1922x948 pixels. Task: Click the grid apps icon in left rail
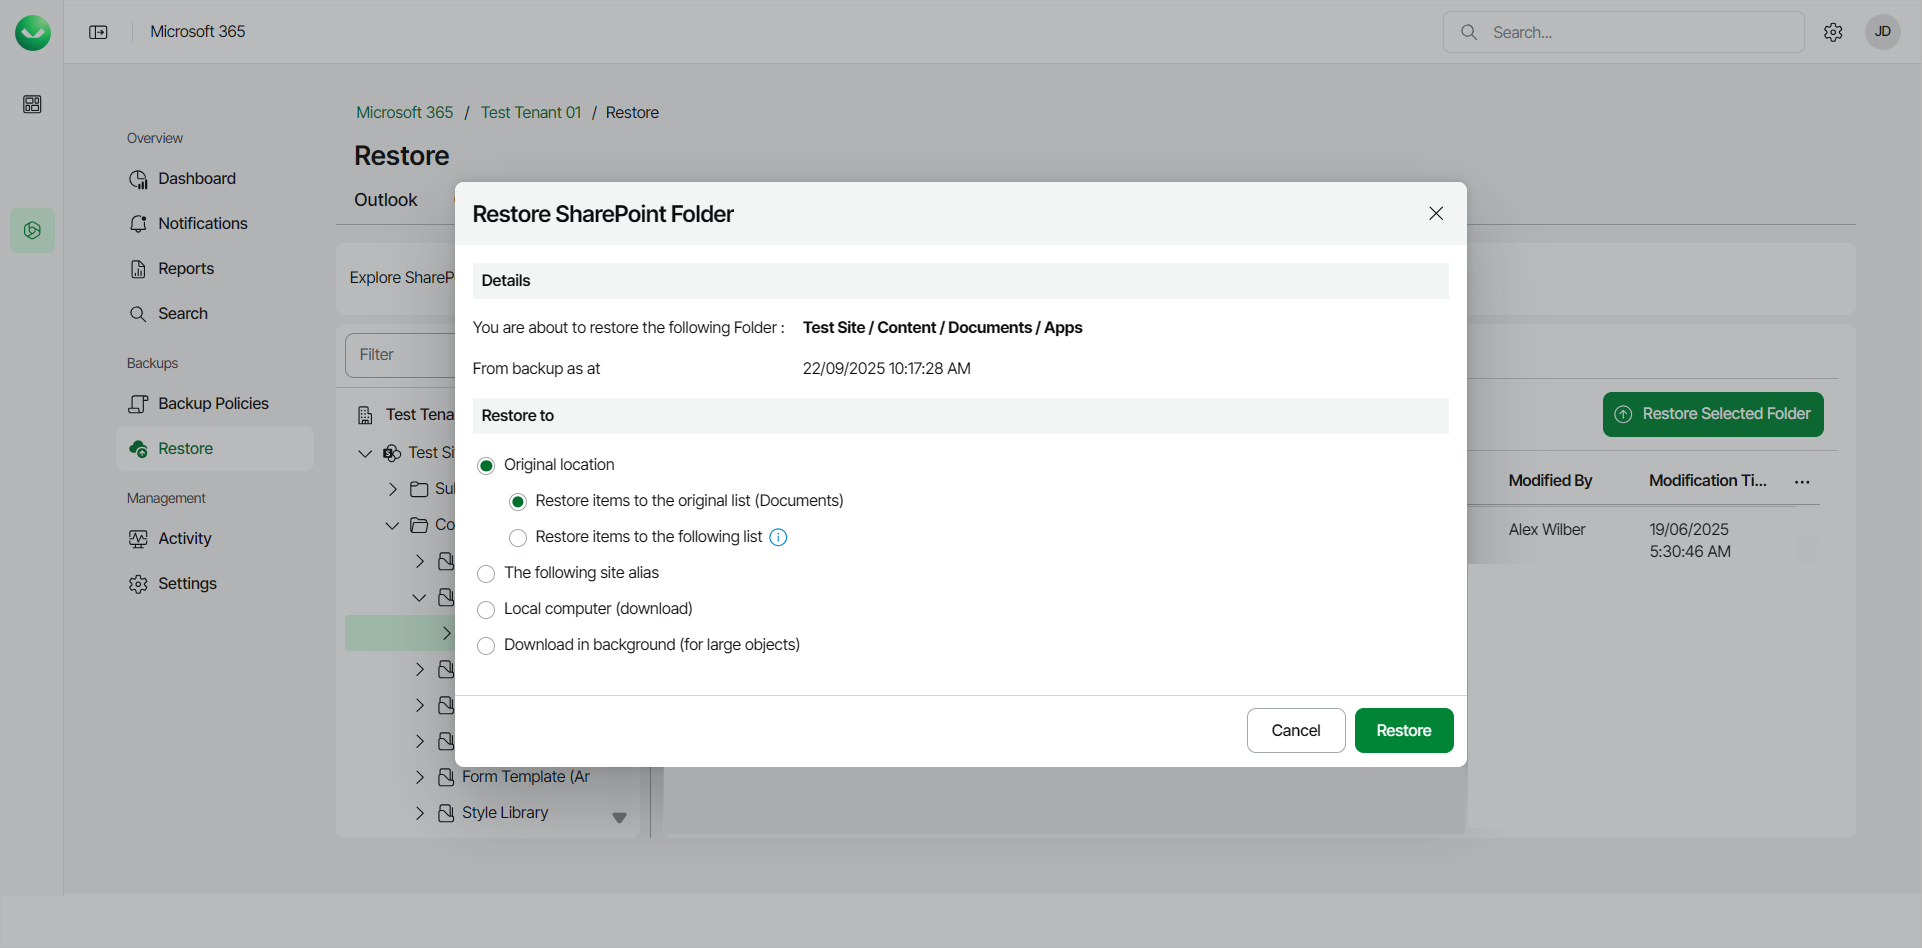(32, 104)
